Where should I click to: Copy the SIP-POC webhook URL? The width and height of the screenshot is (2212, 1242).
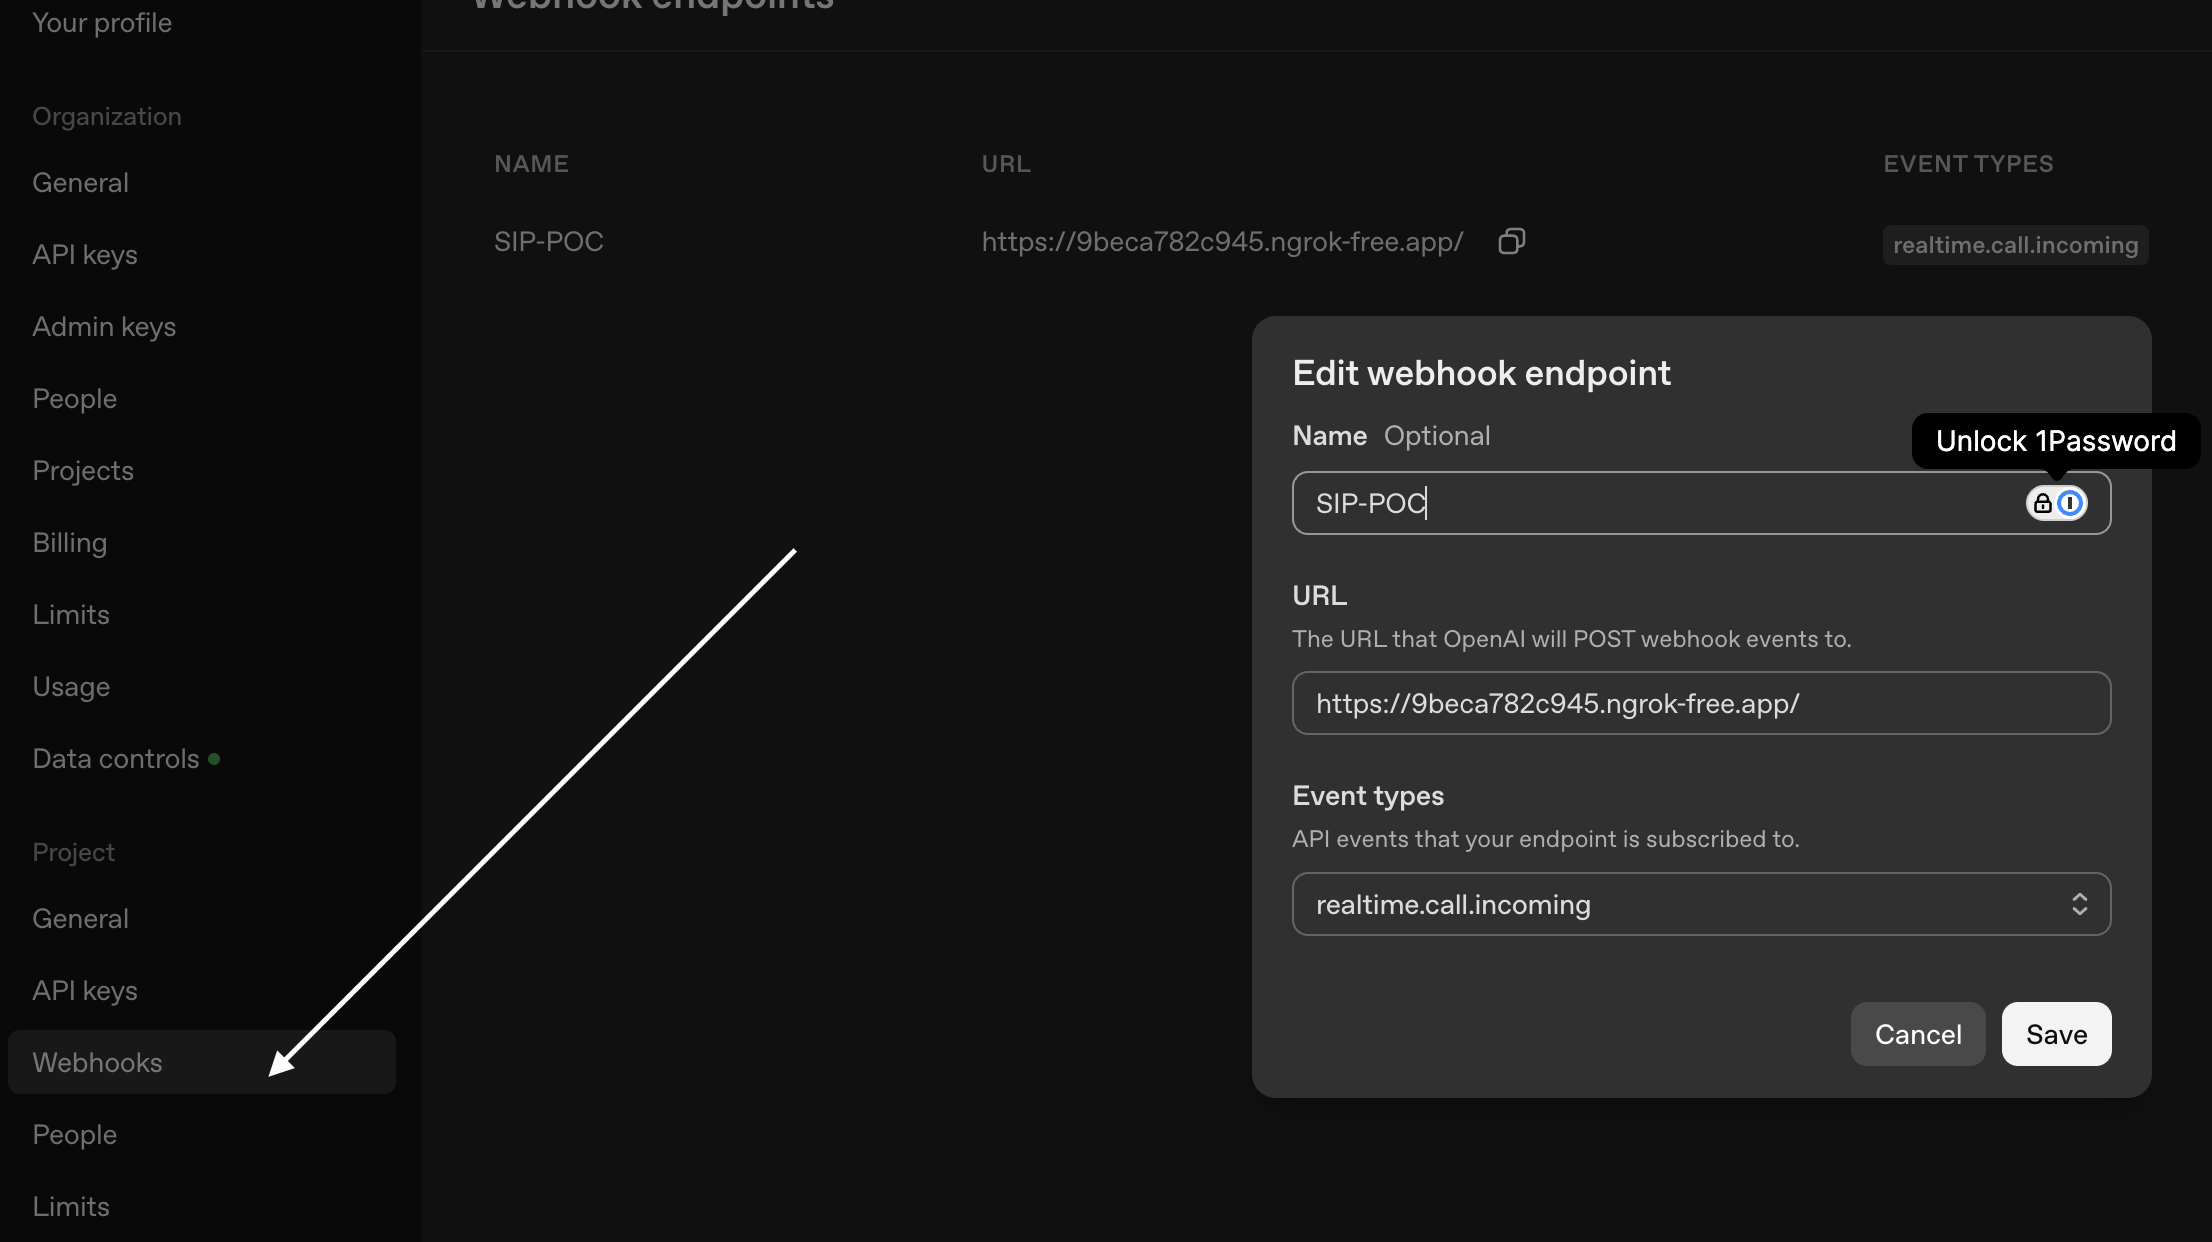pos(1511,241)
